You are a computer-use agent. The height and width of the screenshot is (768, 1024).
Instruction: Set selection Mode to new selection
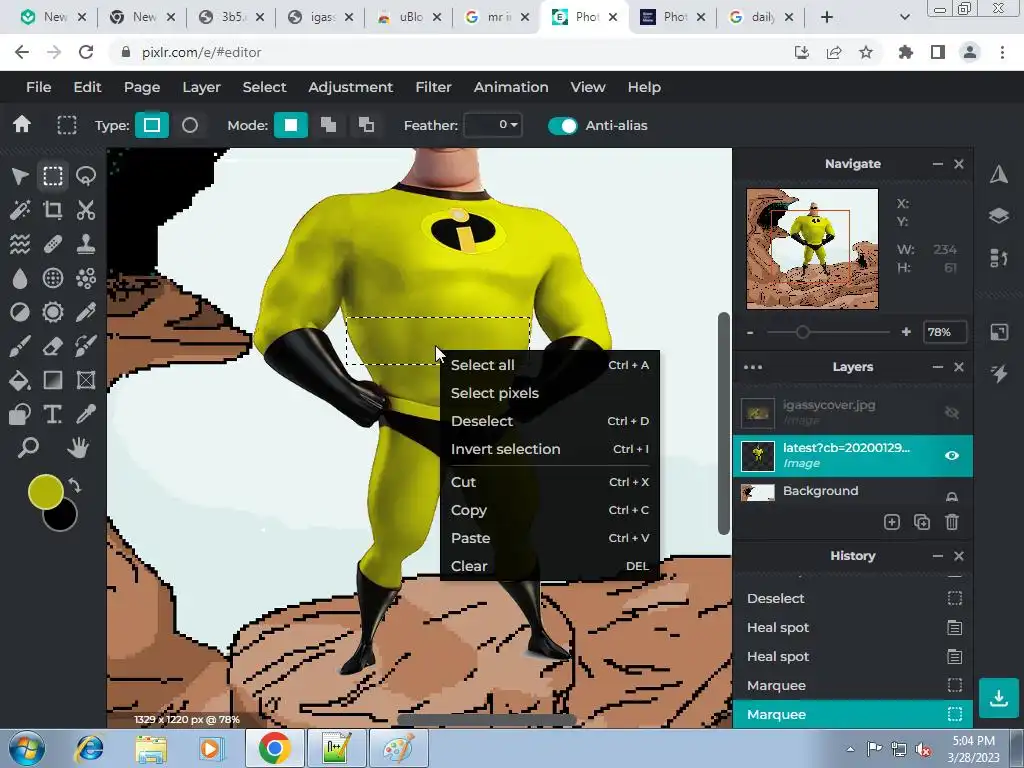[291, 125]
